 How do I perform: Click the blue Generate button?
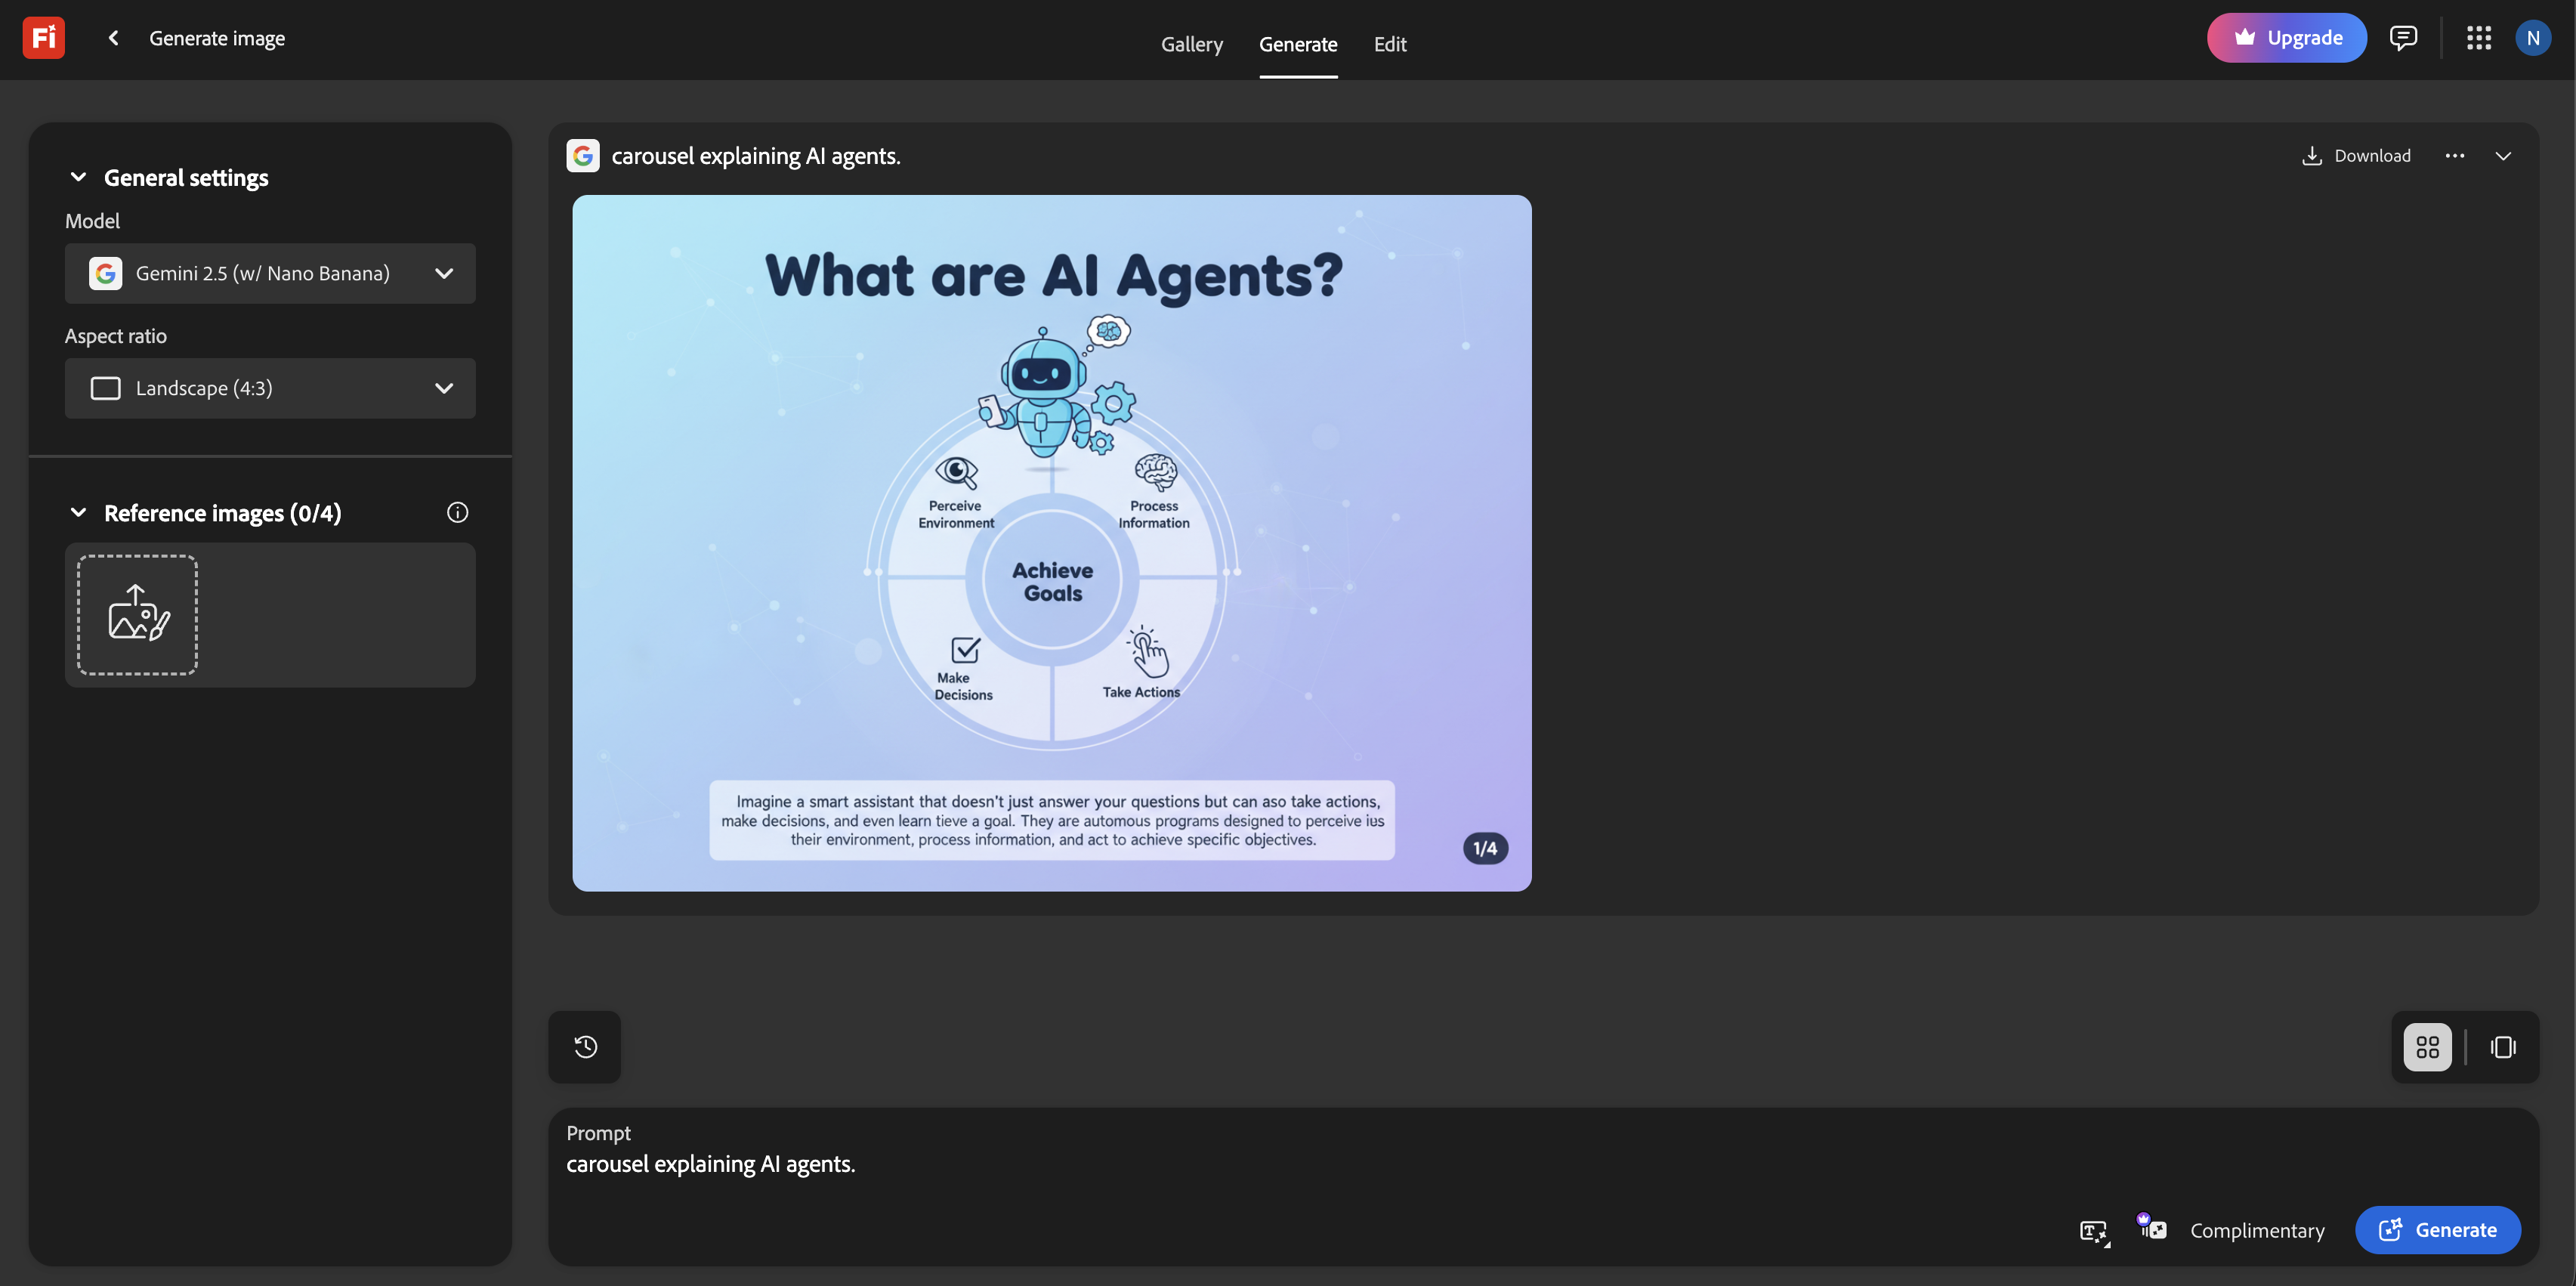click(2437, 1230)
